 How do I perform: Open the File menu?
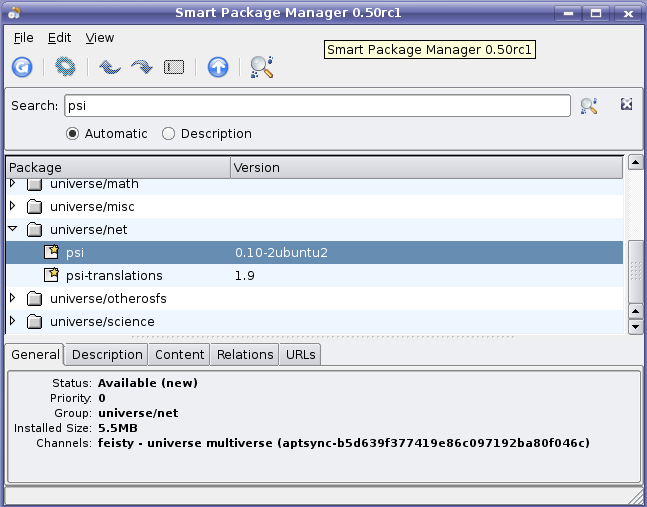tap(24, 38)
